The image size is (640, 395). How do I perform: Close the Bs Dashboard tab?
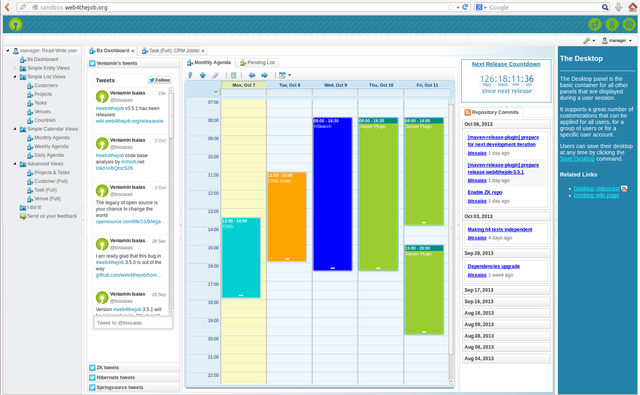pos(133,51)
